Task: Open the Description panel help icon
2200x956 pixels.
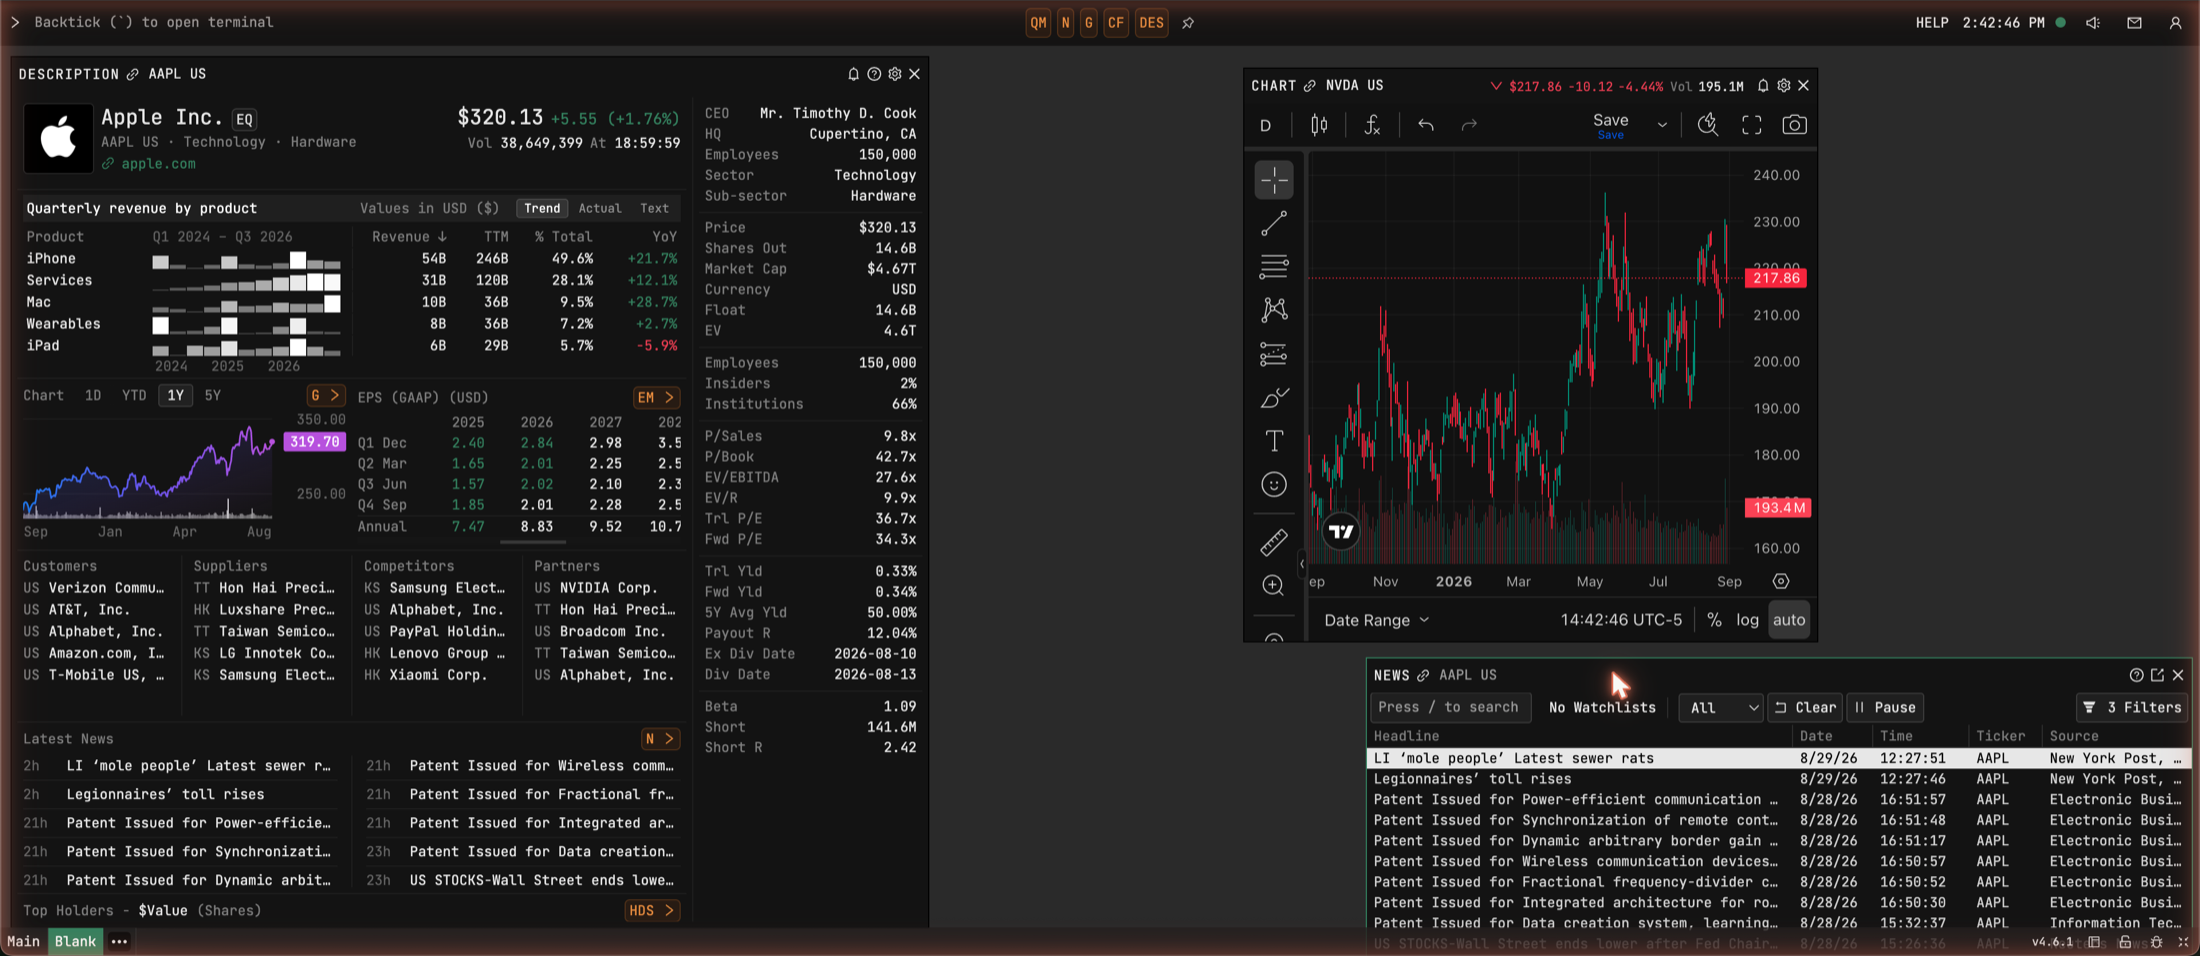Action: click(874, 74)
